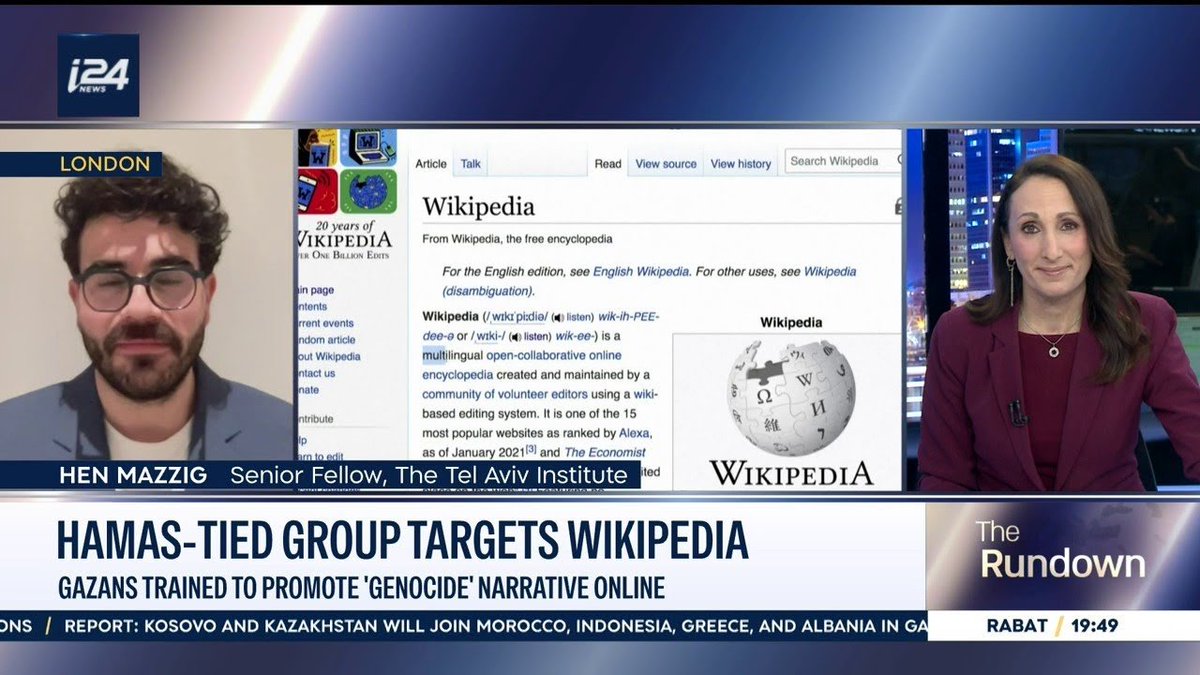Image resolution: width=1200 pixels, height=675 pixels.
Task: Open Current events in sidebar
Action: point(326,323)
